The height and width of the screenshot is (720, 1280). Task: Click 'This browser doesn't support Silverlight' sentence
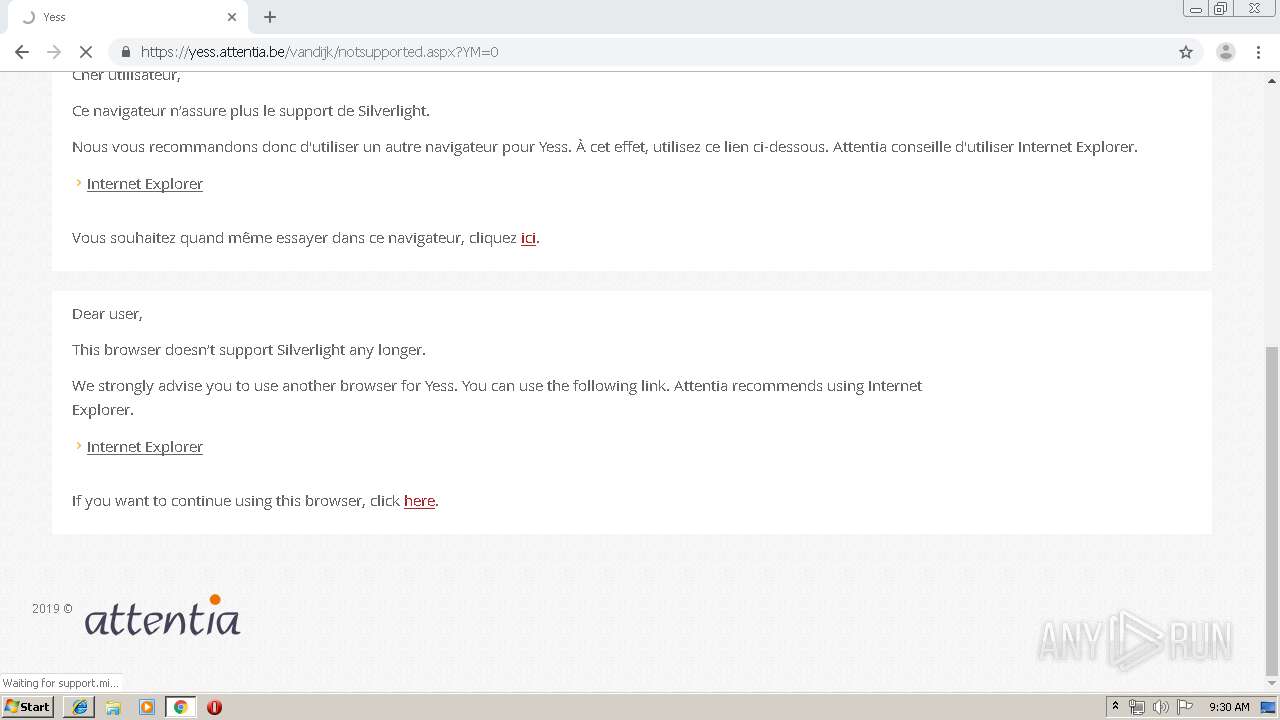tap(249, 350)
